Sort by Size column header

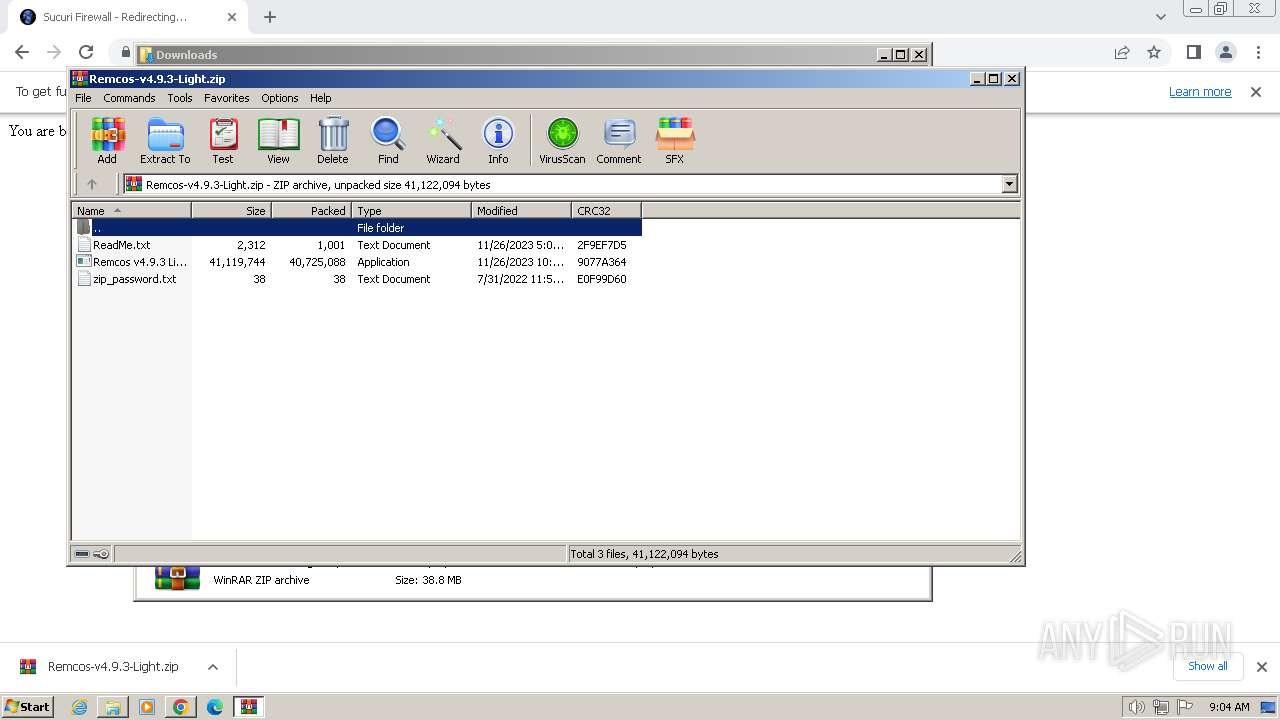(x=231, y=211)
